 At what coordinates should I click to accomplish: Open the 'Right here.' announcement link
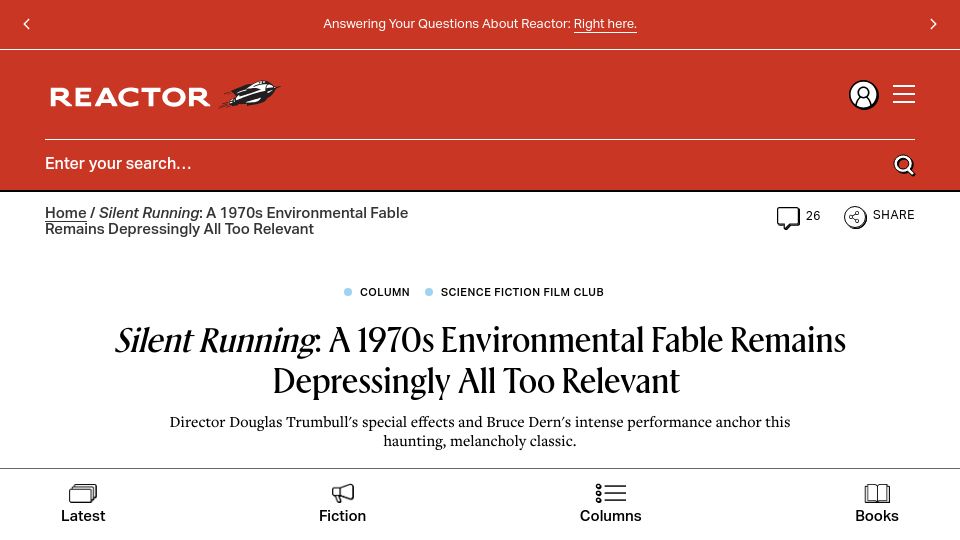[605, 24]
